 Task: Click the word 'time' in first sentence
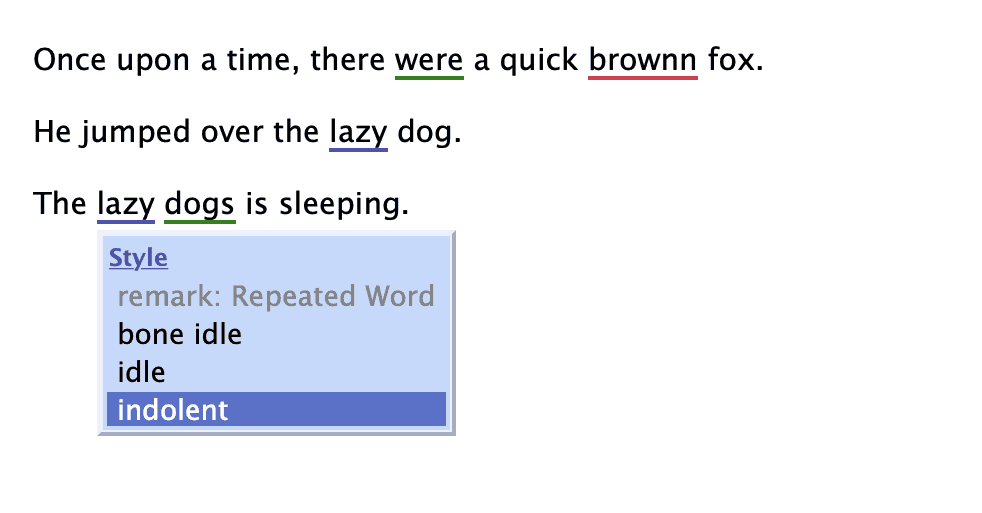pos(263,60)
